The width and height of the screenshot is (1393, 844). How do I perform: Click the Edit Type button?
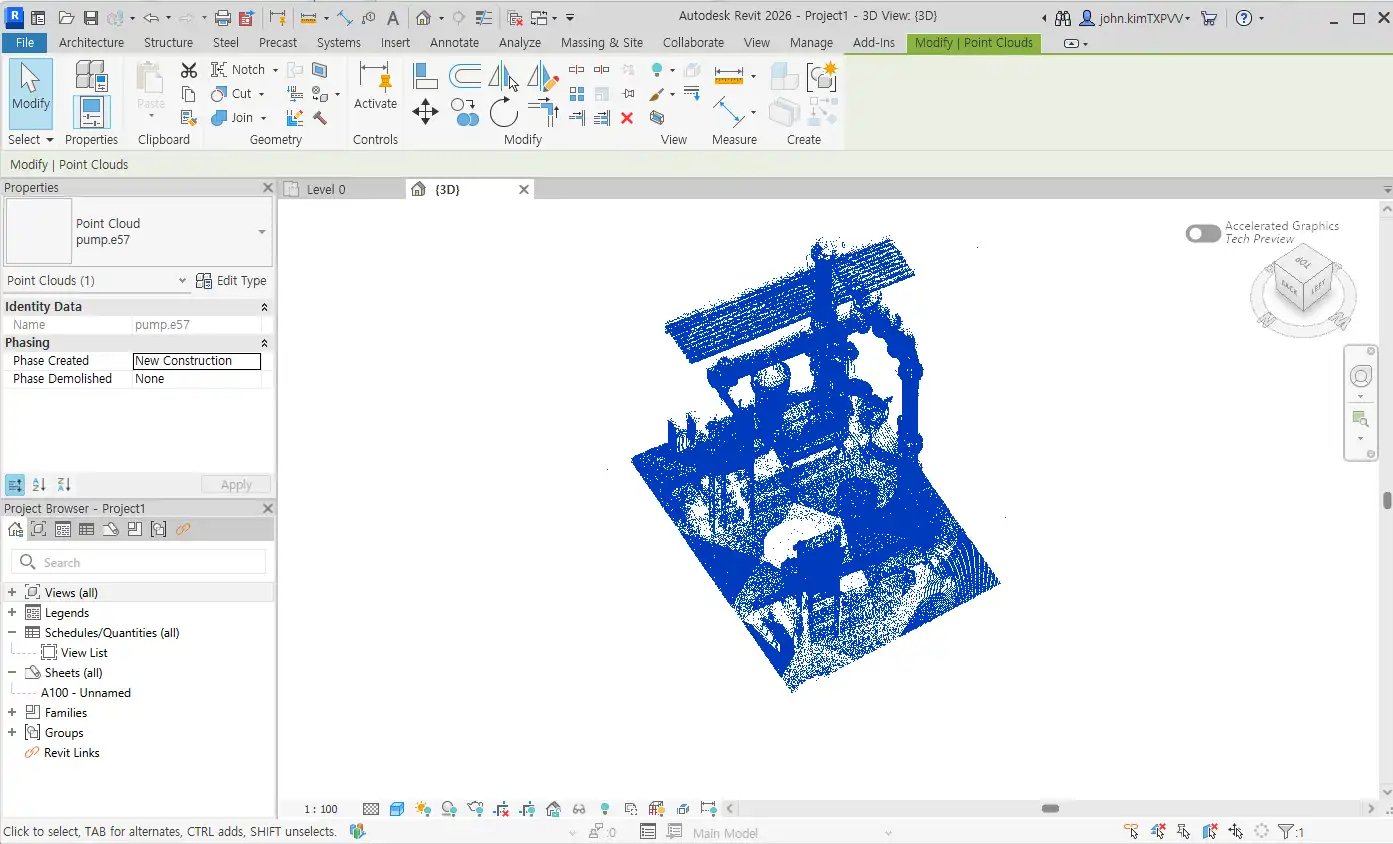231,281
